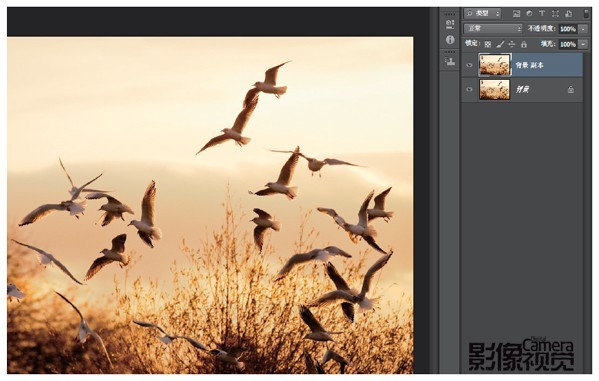Open the 正常 blend mode dropdown
The image size is (599, 381).
(493, 29)
